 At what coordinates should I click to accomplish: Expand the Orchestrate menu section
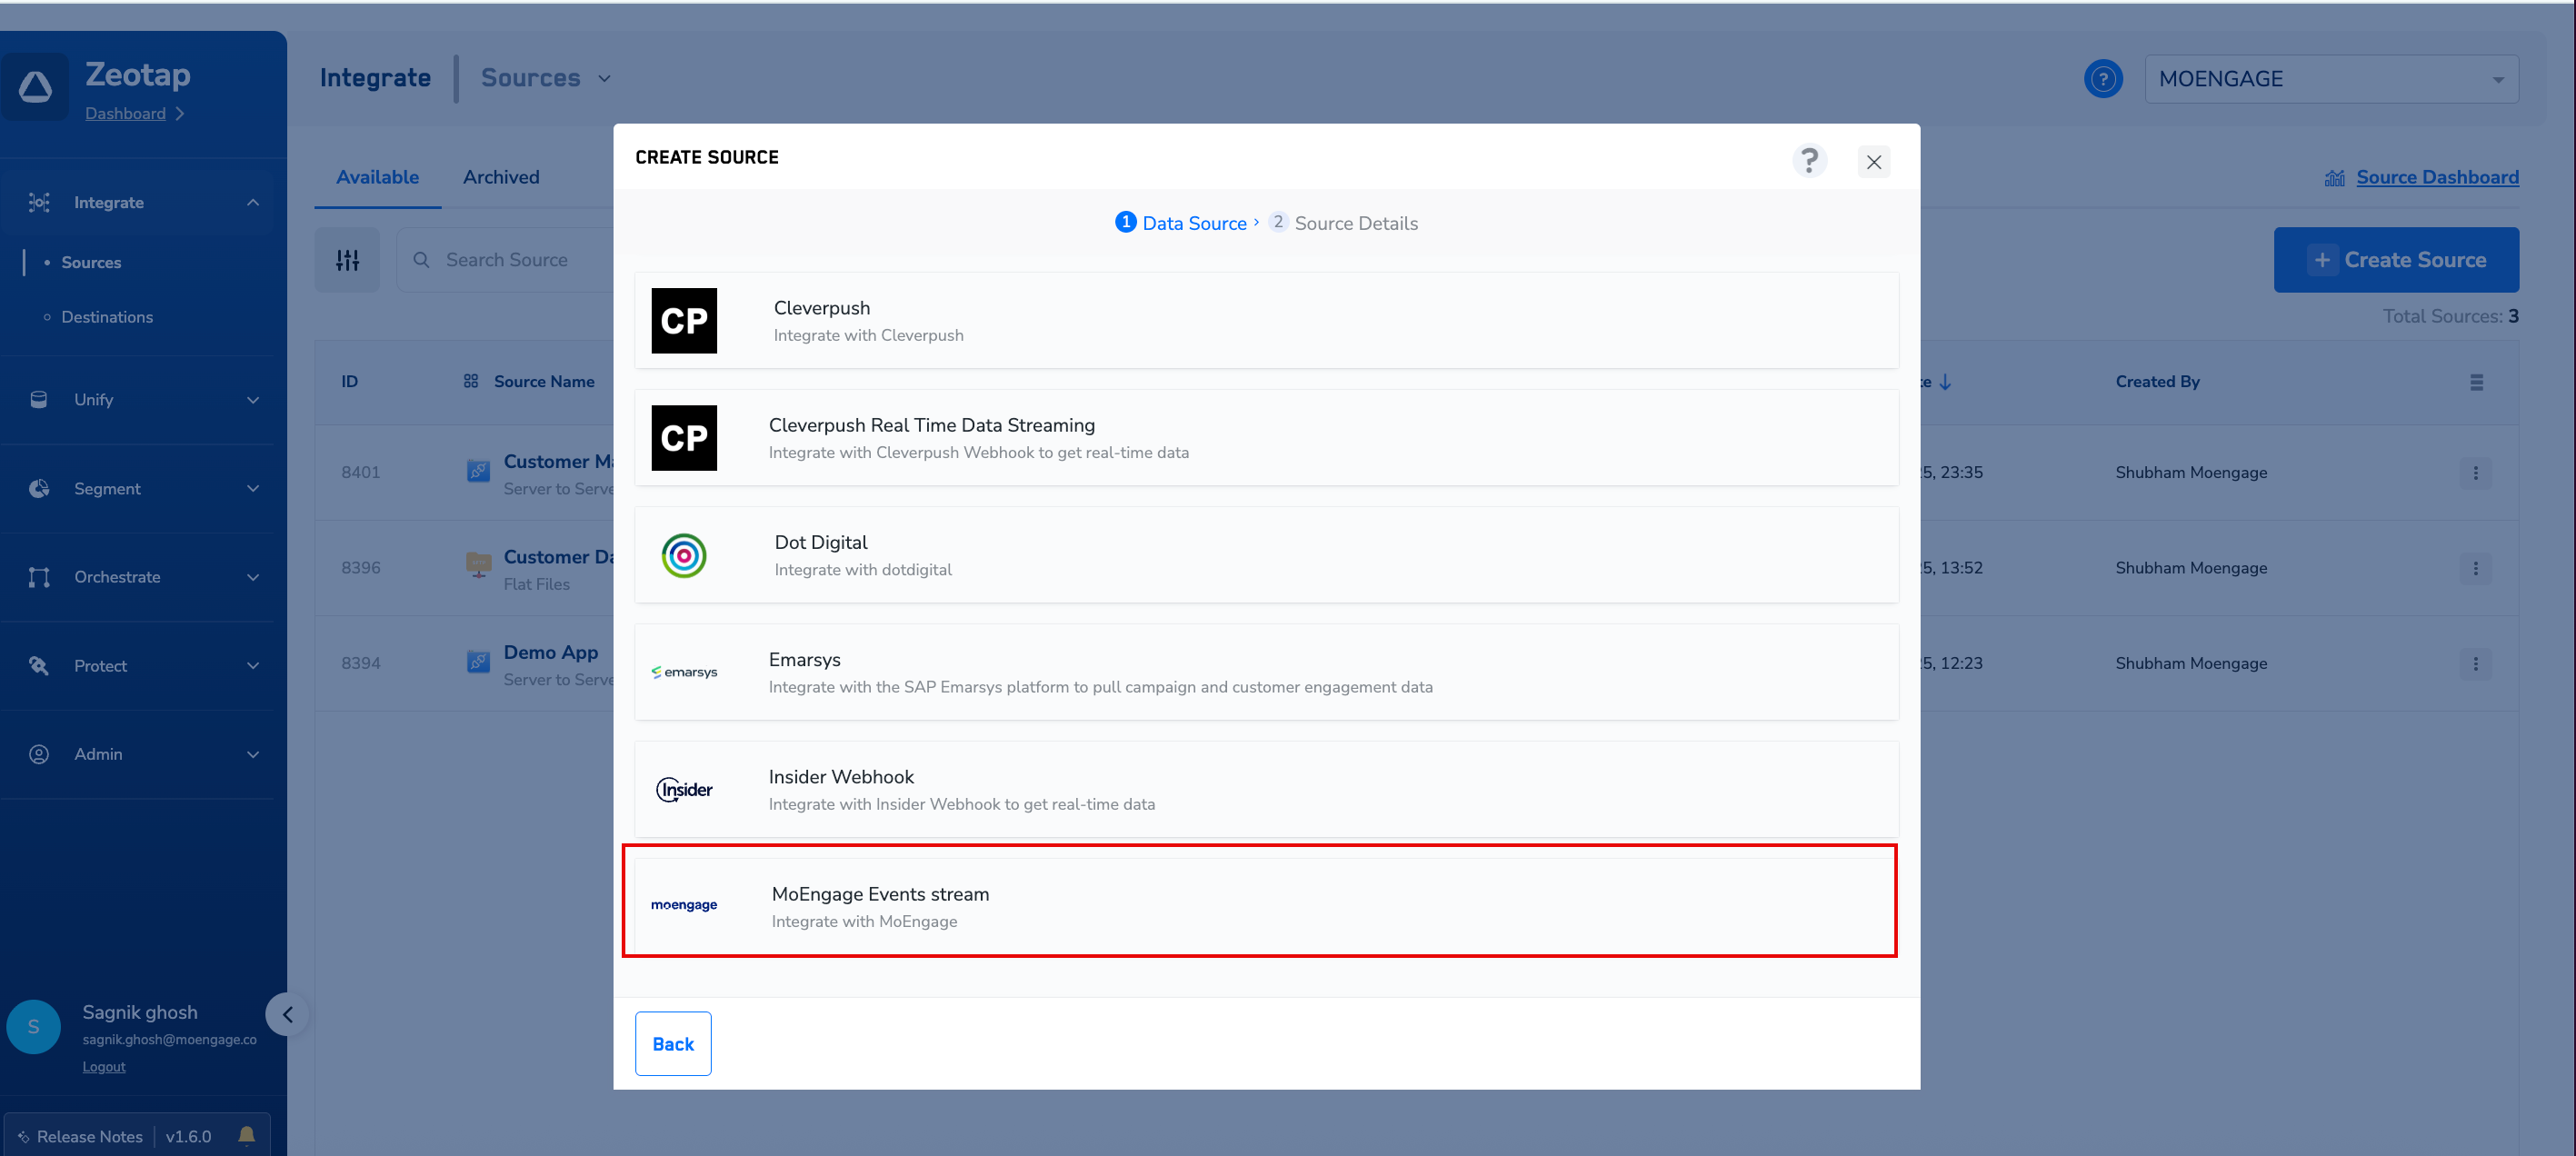[x=253, y=577]
